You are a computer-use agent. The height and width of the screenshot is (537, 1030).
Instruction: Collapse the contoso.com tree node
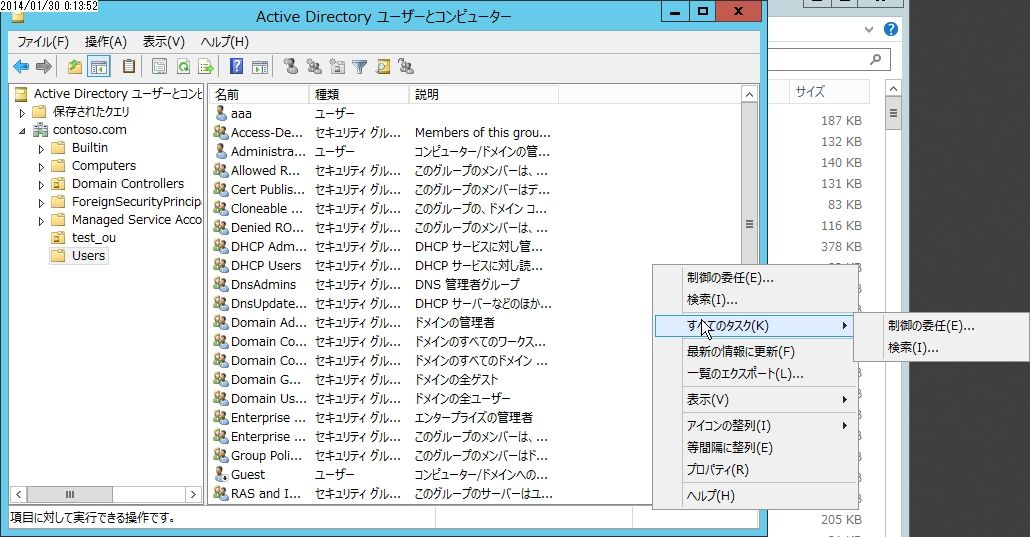tap(22, 131)
